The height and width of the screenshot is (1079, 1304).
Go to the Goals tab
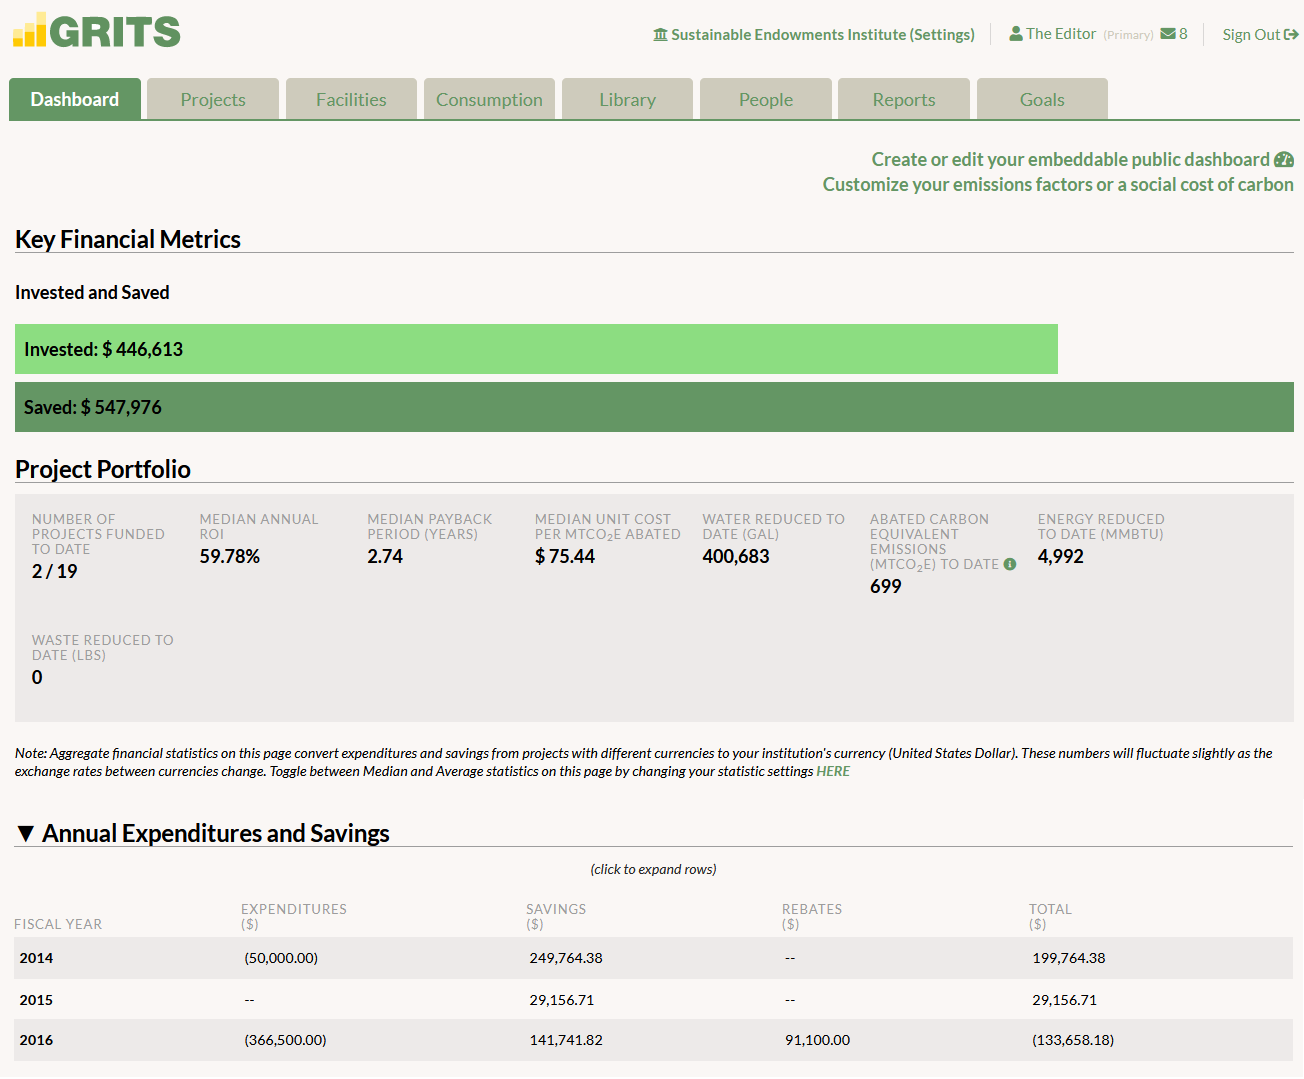1042,99
